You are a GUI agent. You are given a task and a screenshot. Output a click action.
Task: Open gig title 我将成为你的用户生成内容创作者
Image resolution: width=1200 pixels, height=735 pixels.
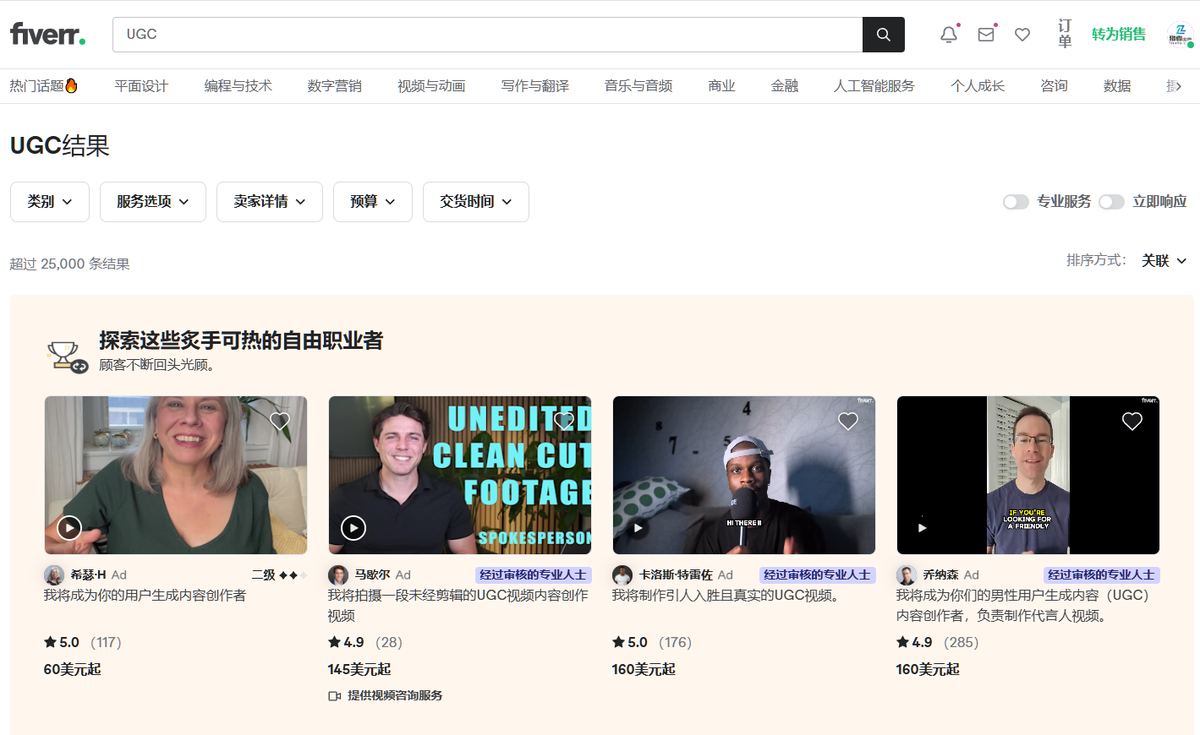point(145,595)
